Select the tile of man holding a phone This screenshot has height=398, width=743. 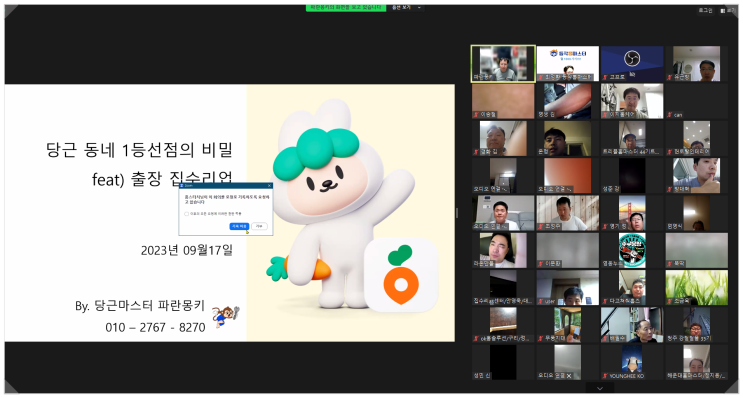point(568,325)
